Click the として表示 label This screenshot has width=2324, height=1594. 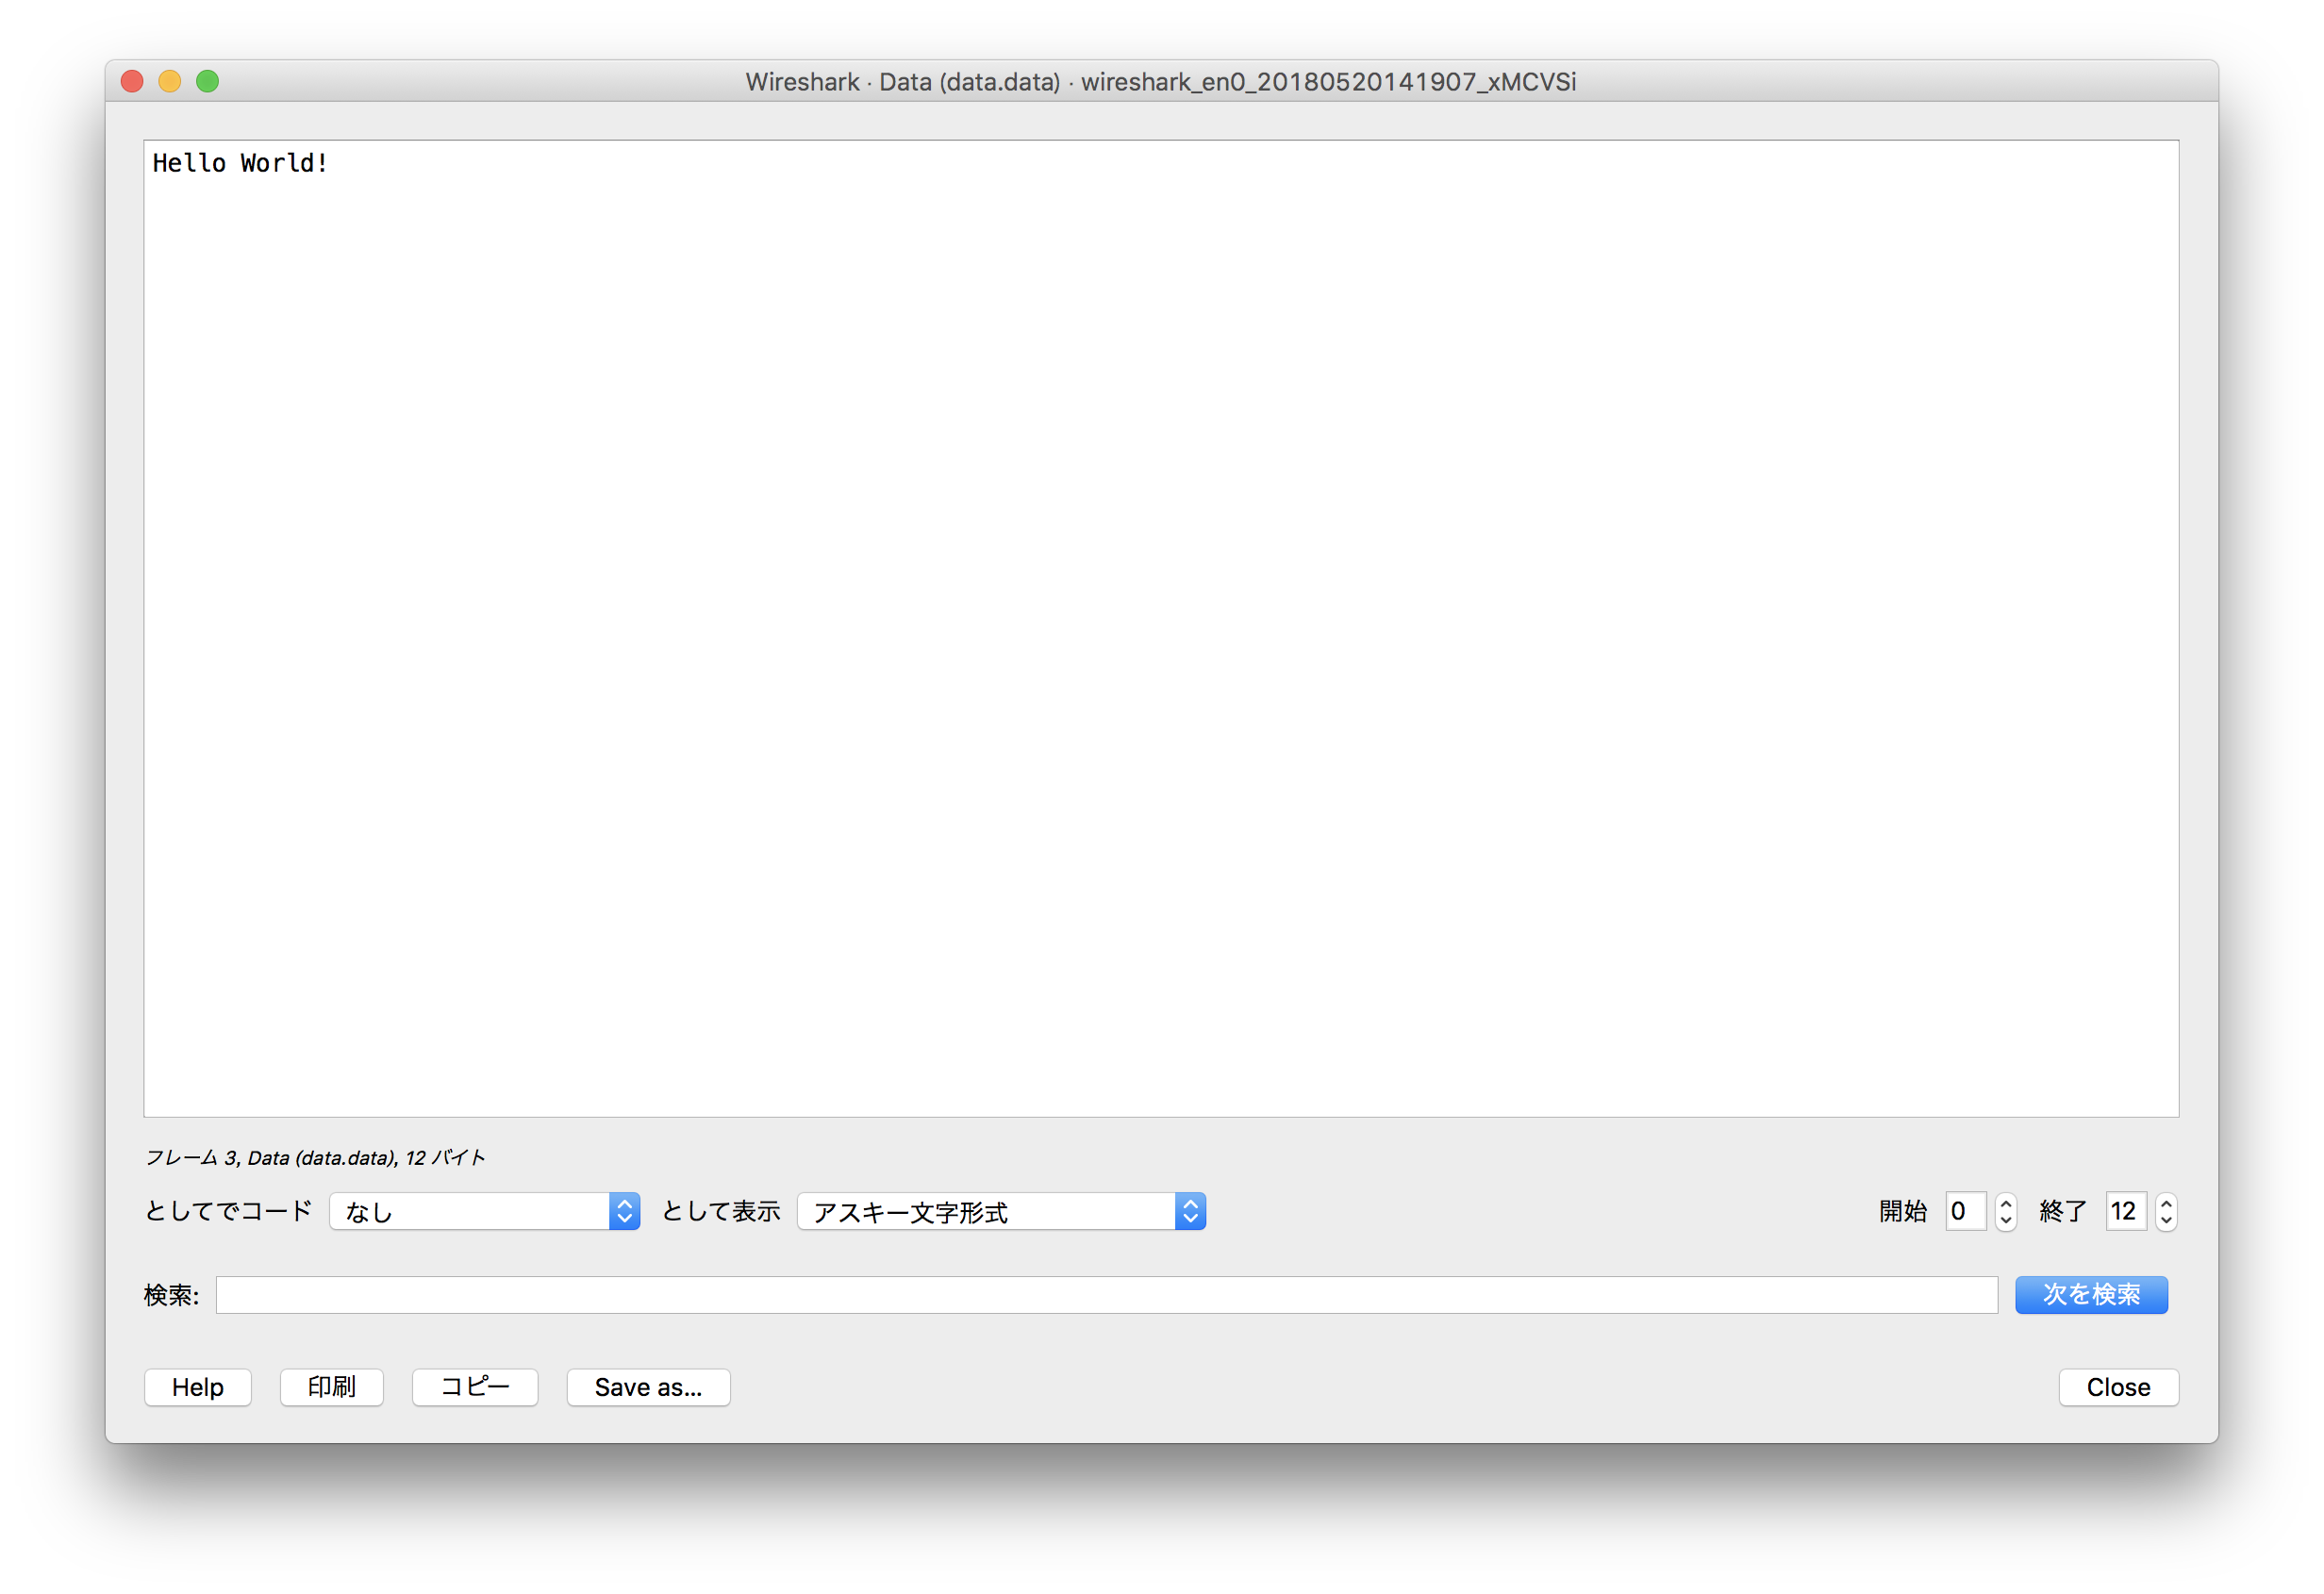[x=721, y=1211]
